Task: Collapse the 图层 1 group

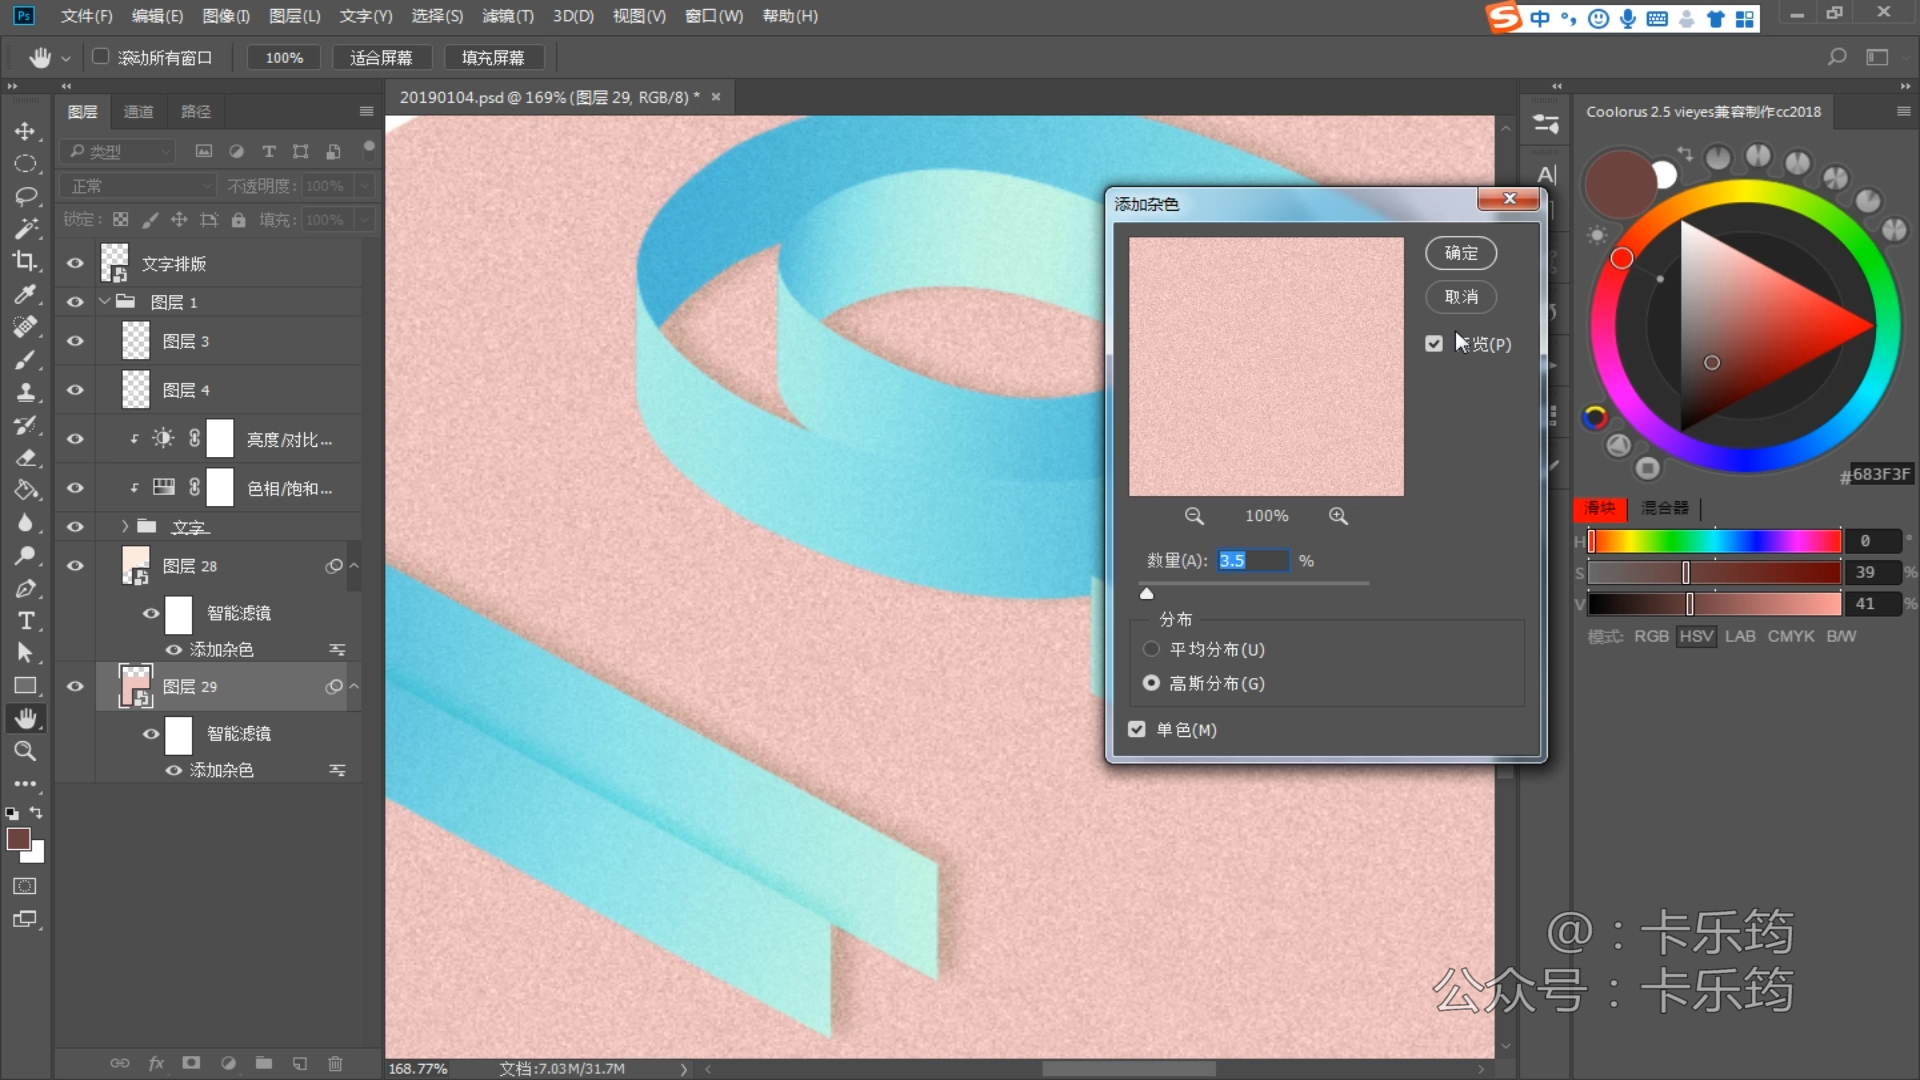Action: (x=105, y=301)
